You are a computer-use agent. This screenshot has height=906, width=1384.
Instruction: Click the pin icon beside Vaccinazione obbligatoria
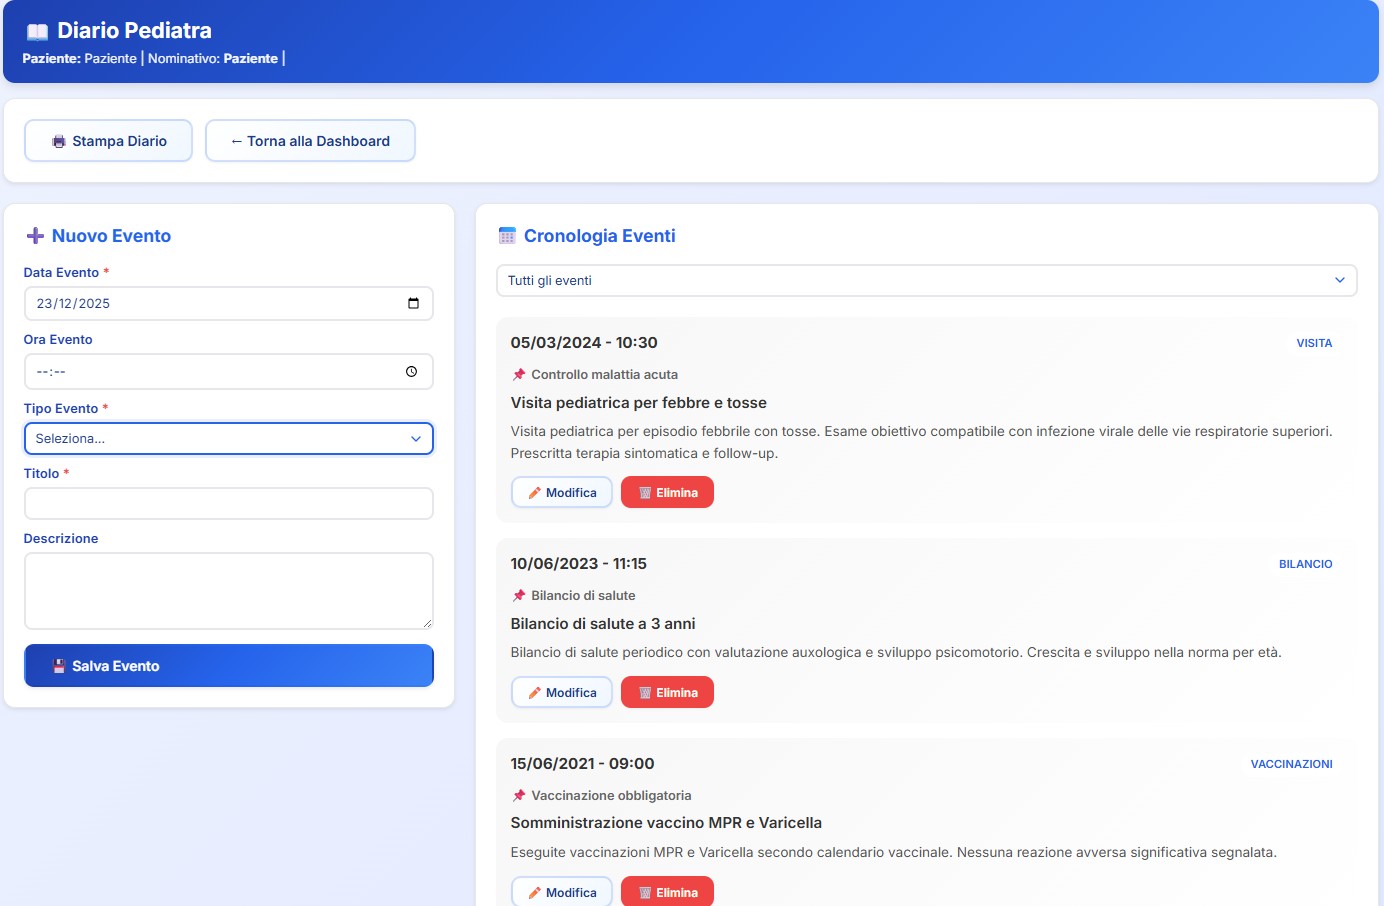pos(519,796)
